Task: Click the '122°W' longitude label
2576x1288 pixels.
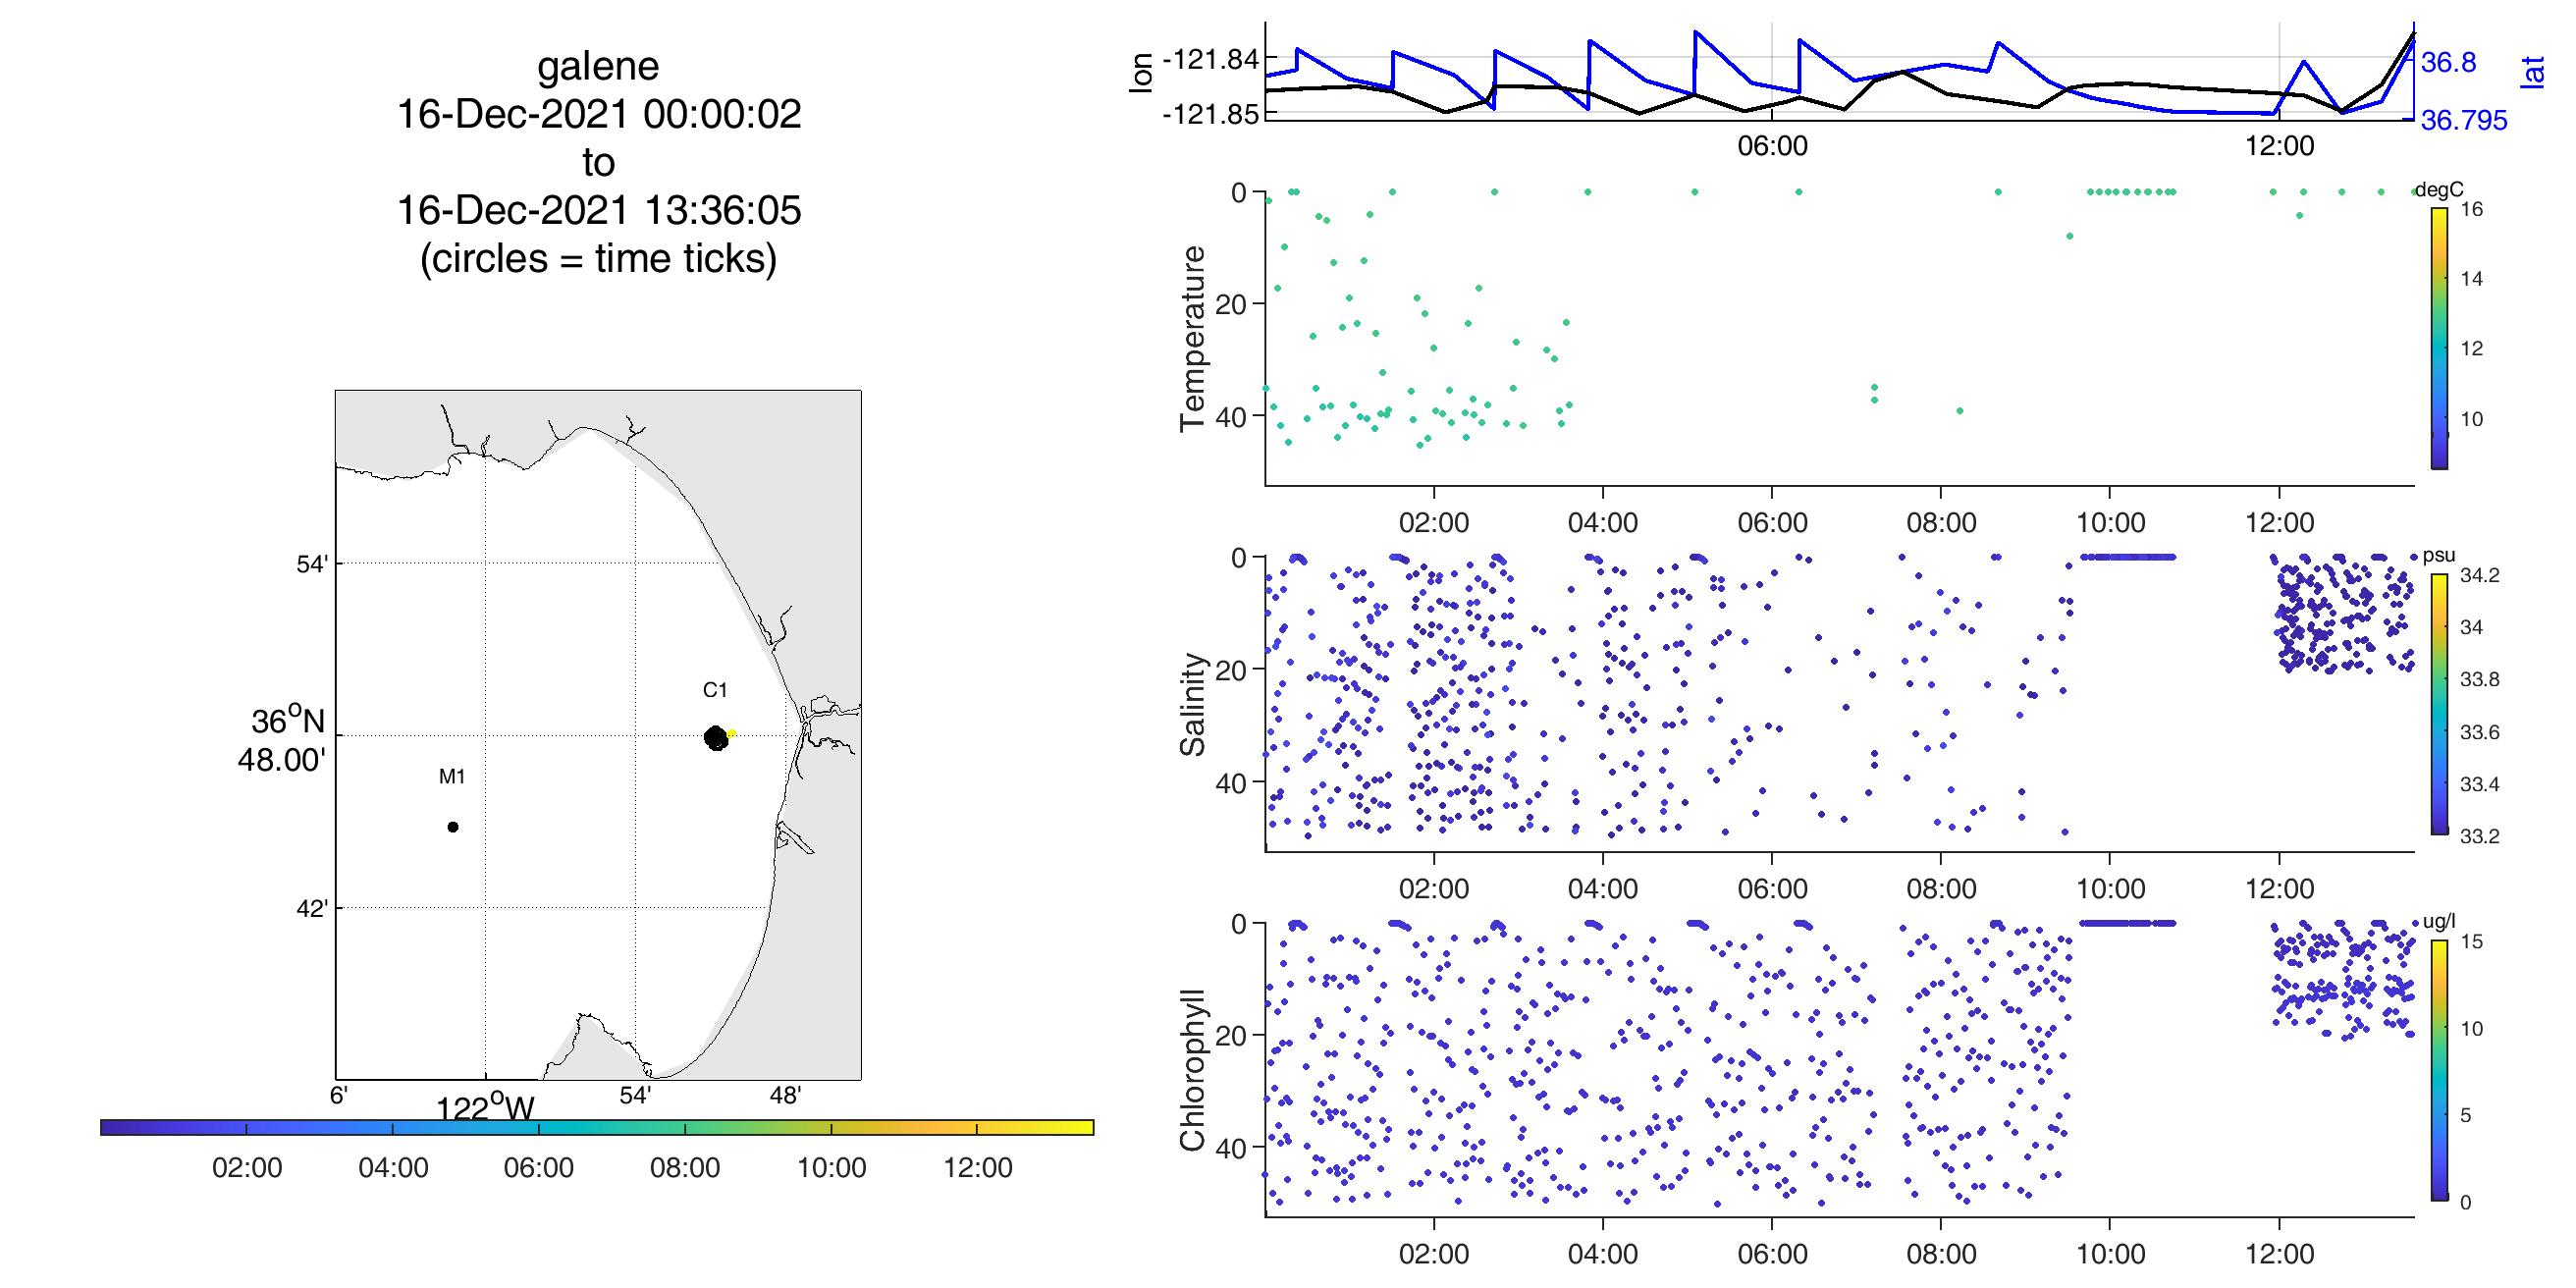Action: tap(485, 1107)
